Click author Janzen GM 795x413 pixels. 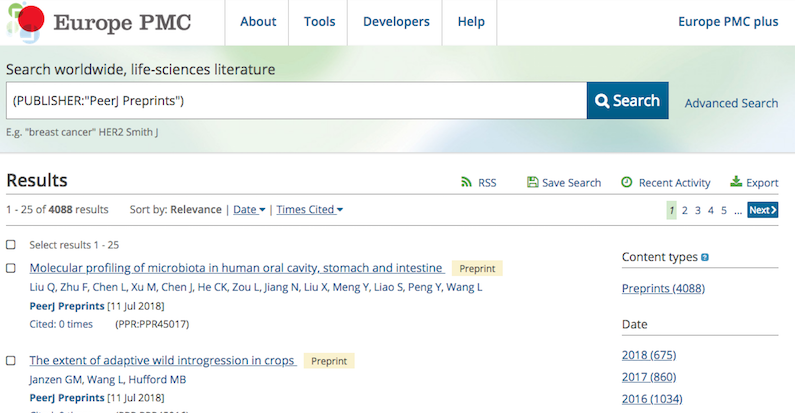point(55,380)
